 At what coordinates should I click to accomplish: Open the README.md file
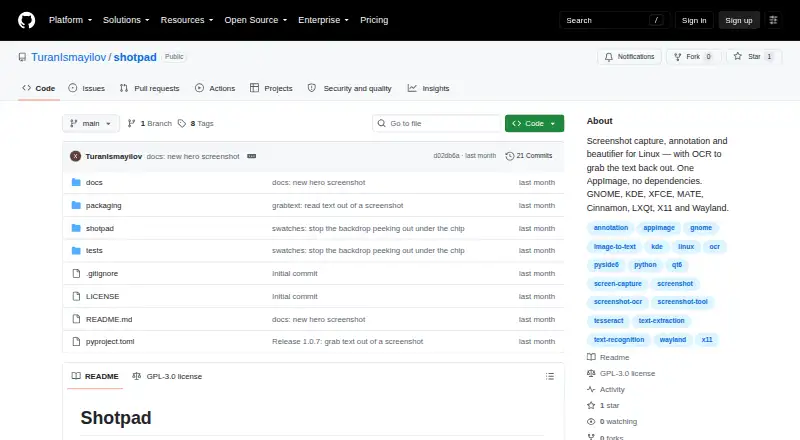point(109,320)
